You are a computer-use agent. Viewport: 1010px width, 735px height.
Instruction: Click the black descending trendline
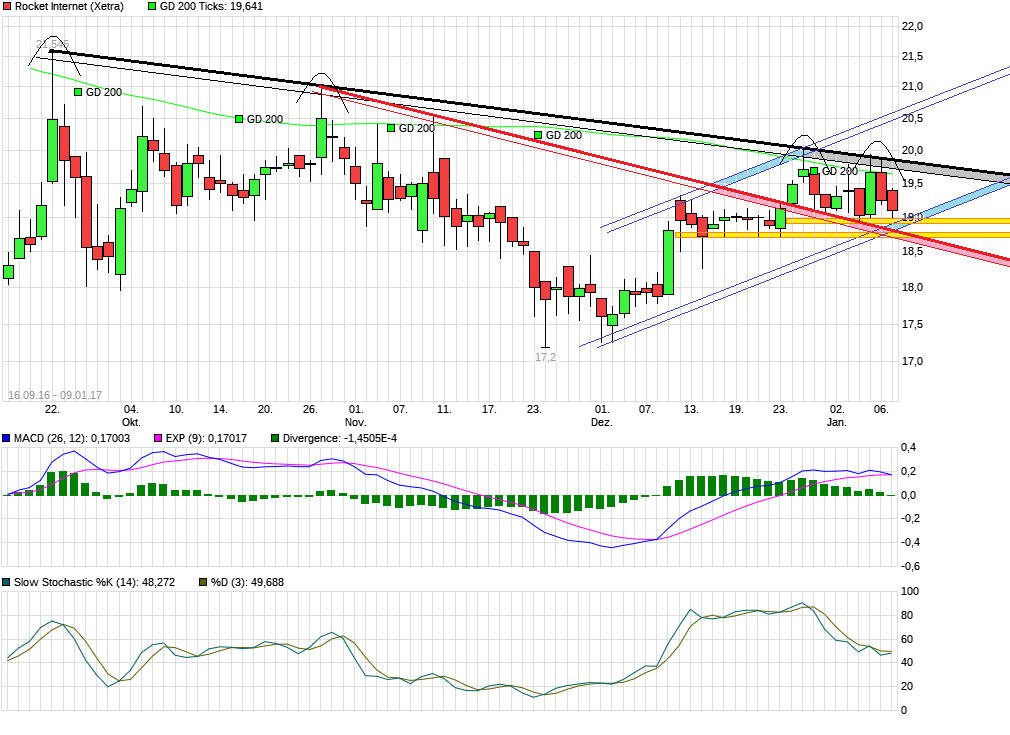click(x=500, y=110)
